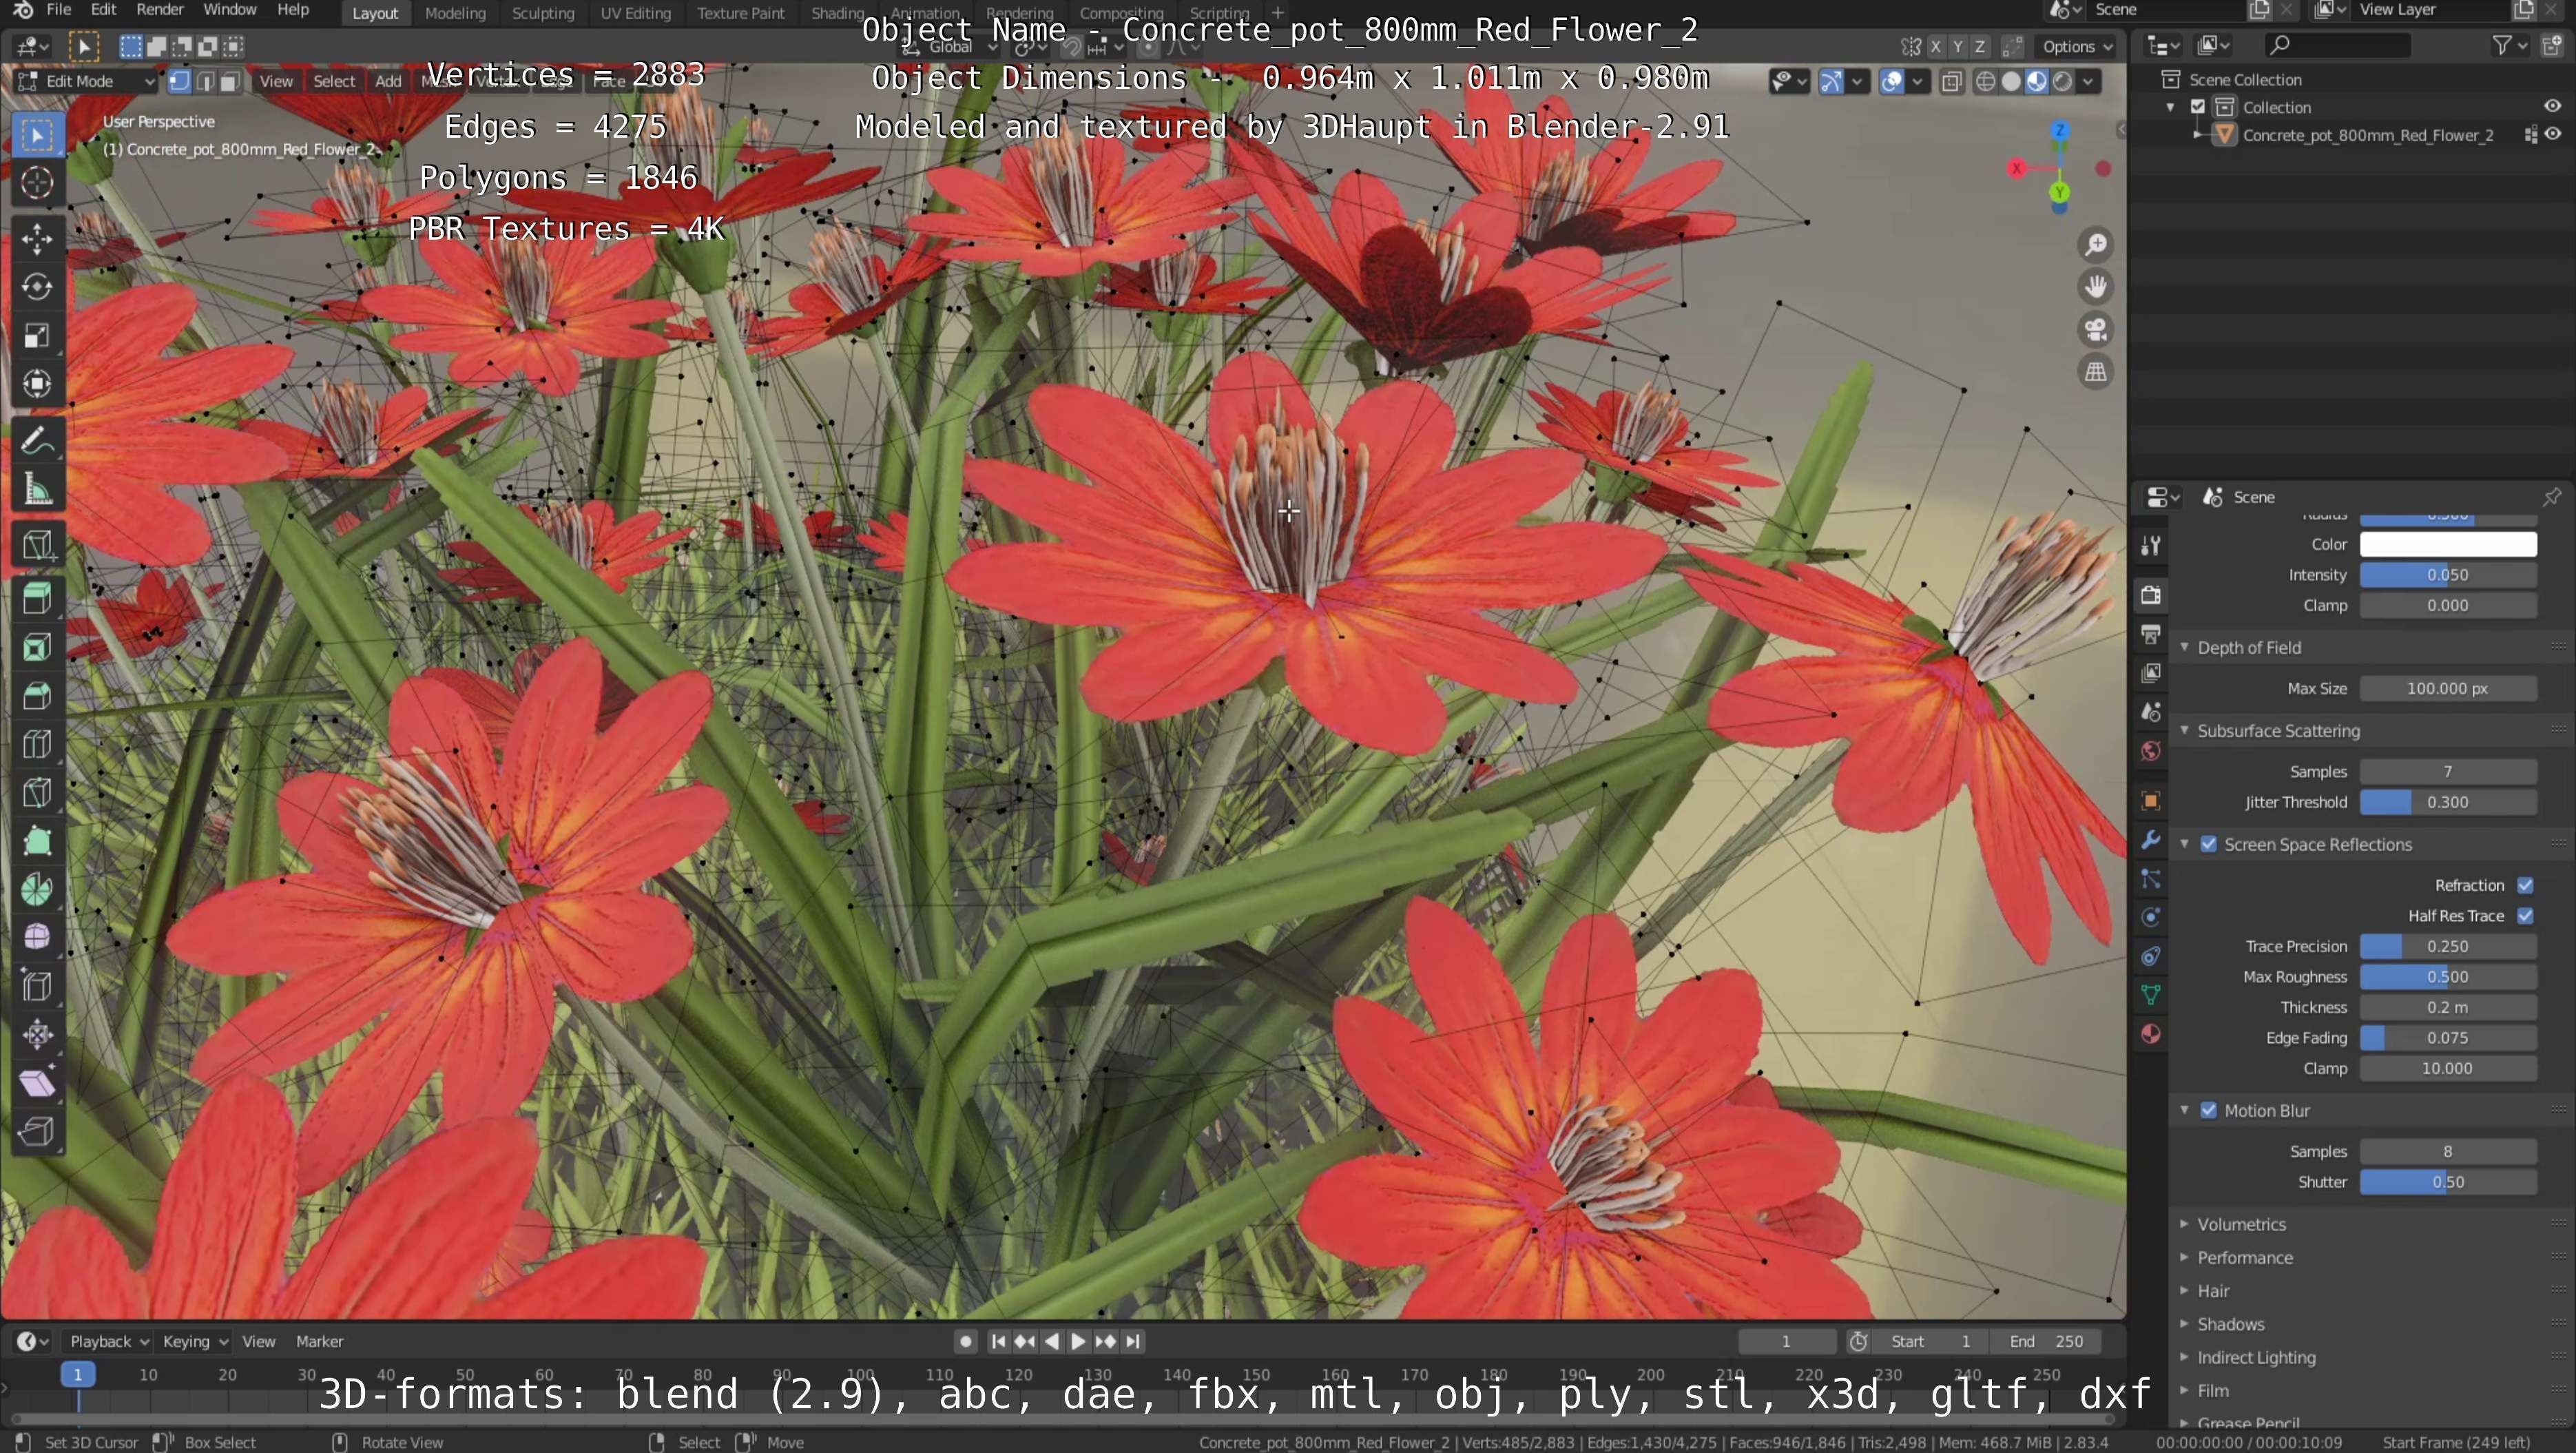Select the Move tool
Screen dimensions: 2576x1453
(x=37, y=238)
